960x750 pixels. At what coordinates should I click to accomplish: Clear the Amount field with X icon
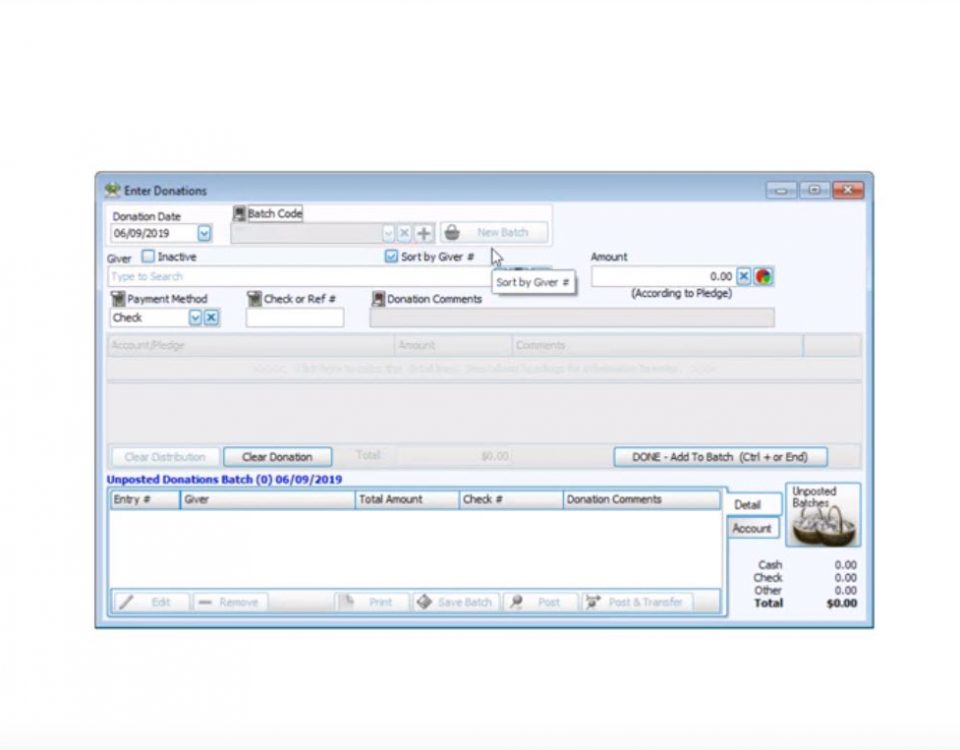pyautogui.click(x=744, y=277)
